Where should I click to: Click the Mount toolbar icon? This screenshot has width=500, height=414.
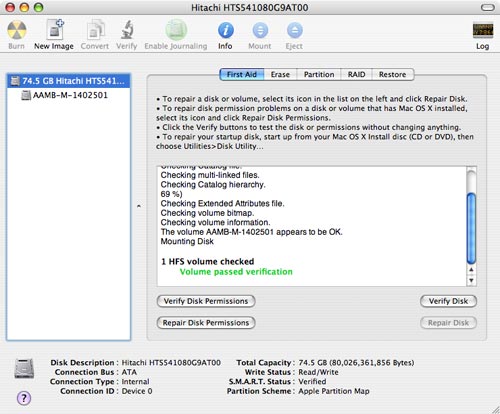(x=260, y=30)
